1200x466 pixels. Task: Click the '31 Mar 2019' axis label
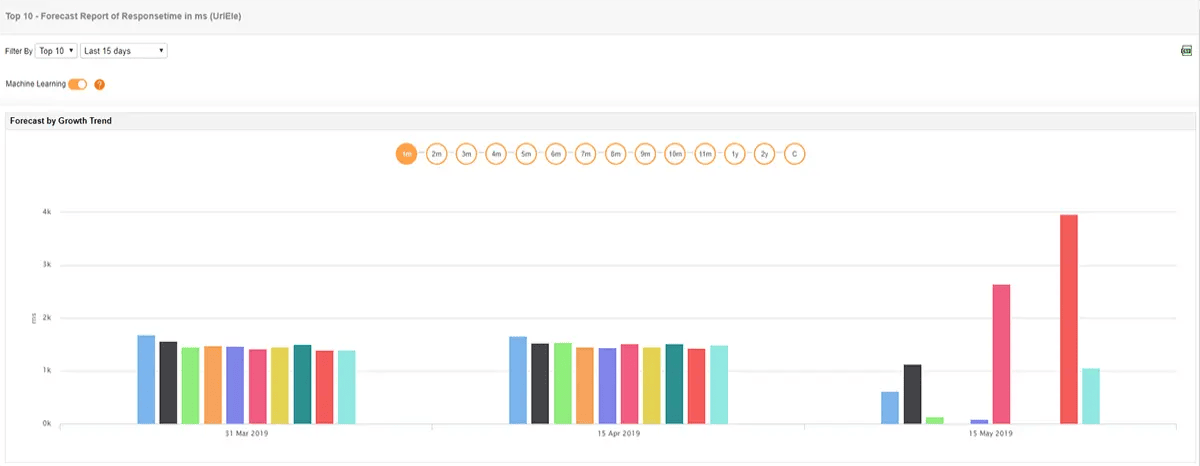point(246,434)
